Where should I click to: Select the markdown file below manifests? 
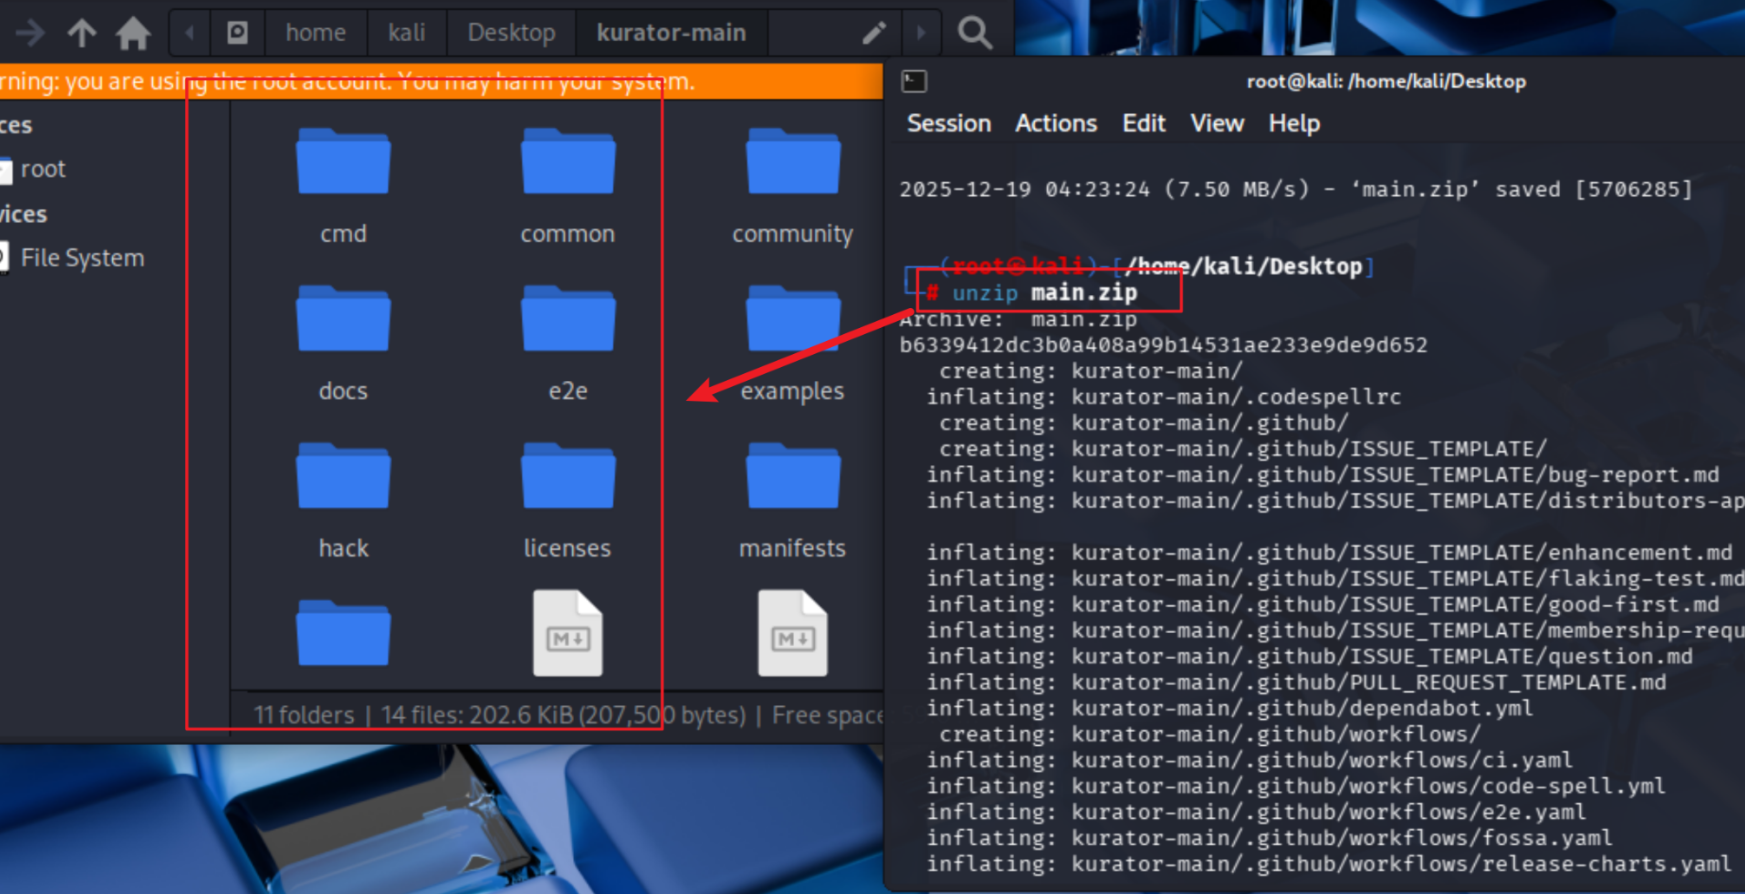click(792, 634)
